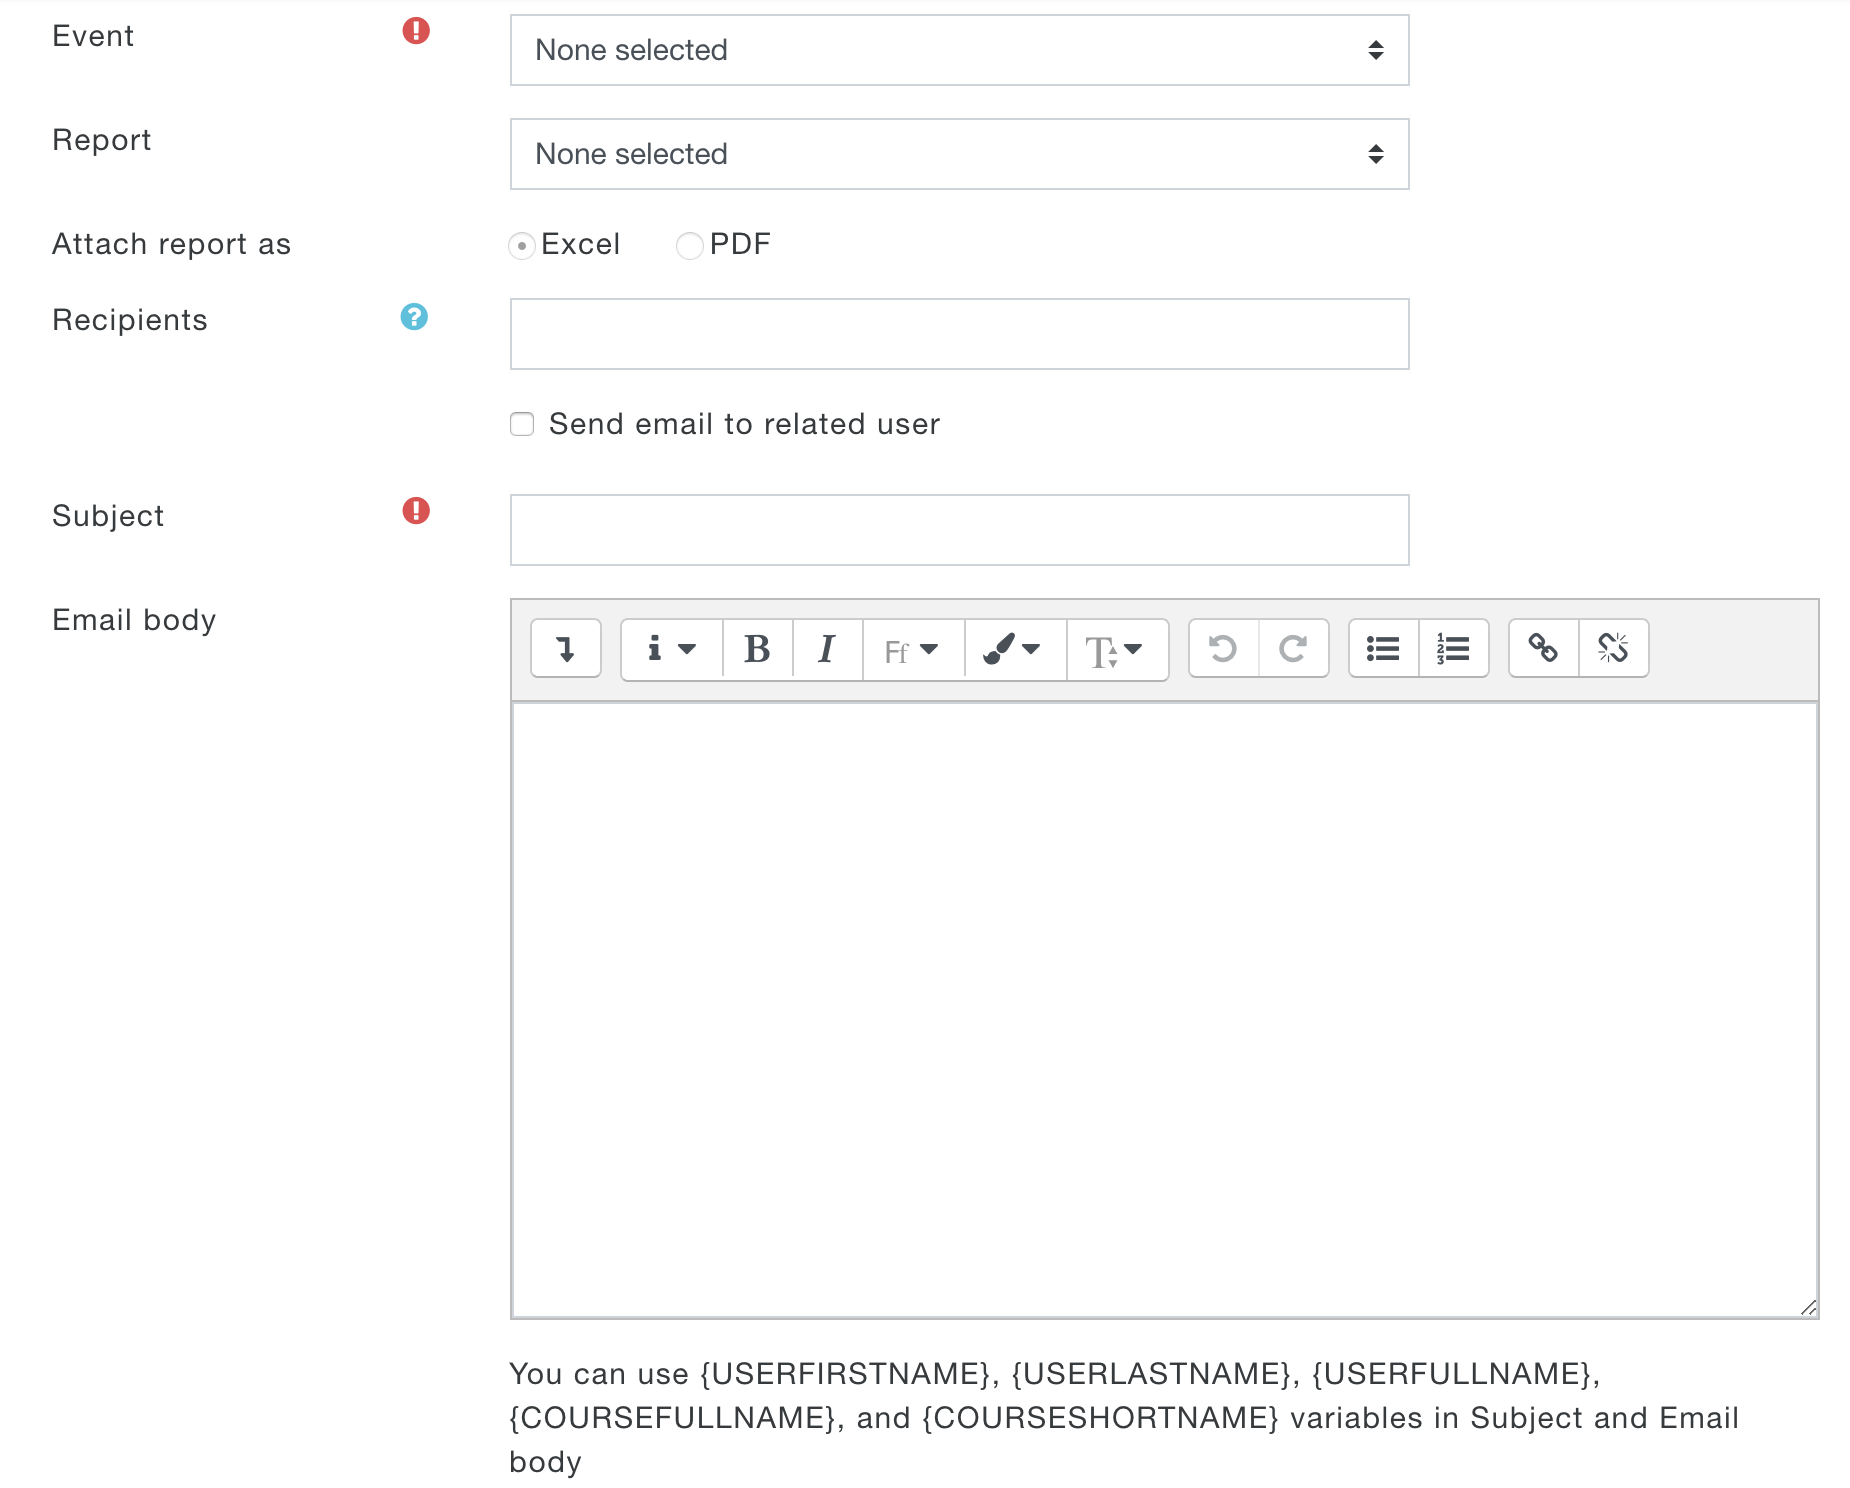The width and height of the screenshot is (1850, 1488).
Task: Insert an ordered numbered list
Action: pos(1454,649)
